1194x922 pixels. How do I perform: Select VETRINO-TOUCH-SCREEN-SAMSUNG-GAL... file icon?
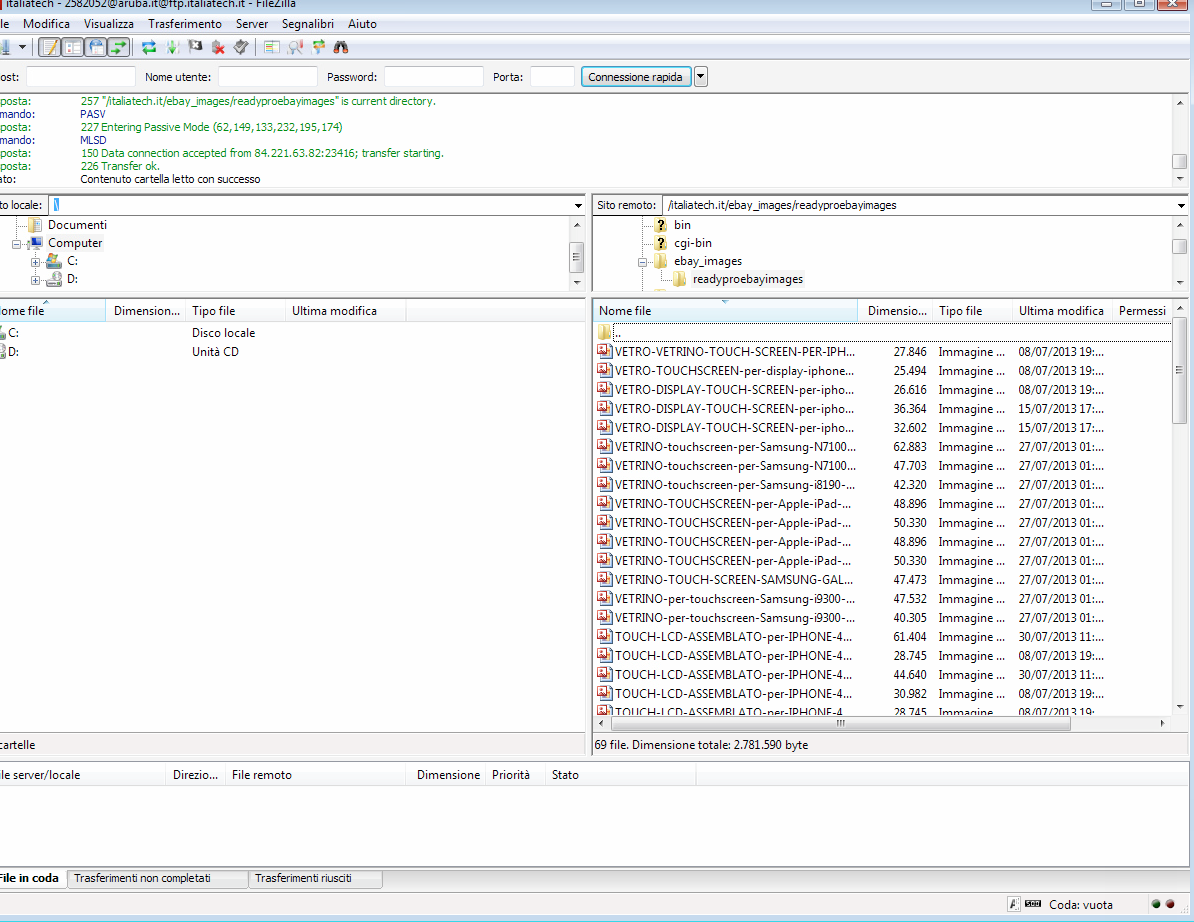(x=605, y=579)
